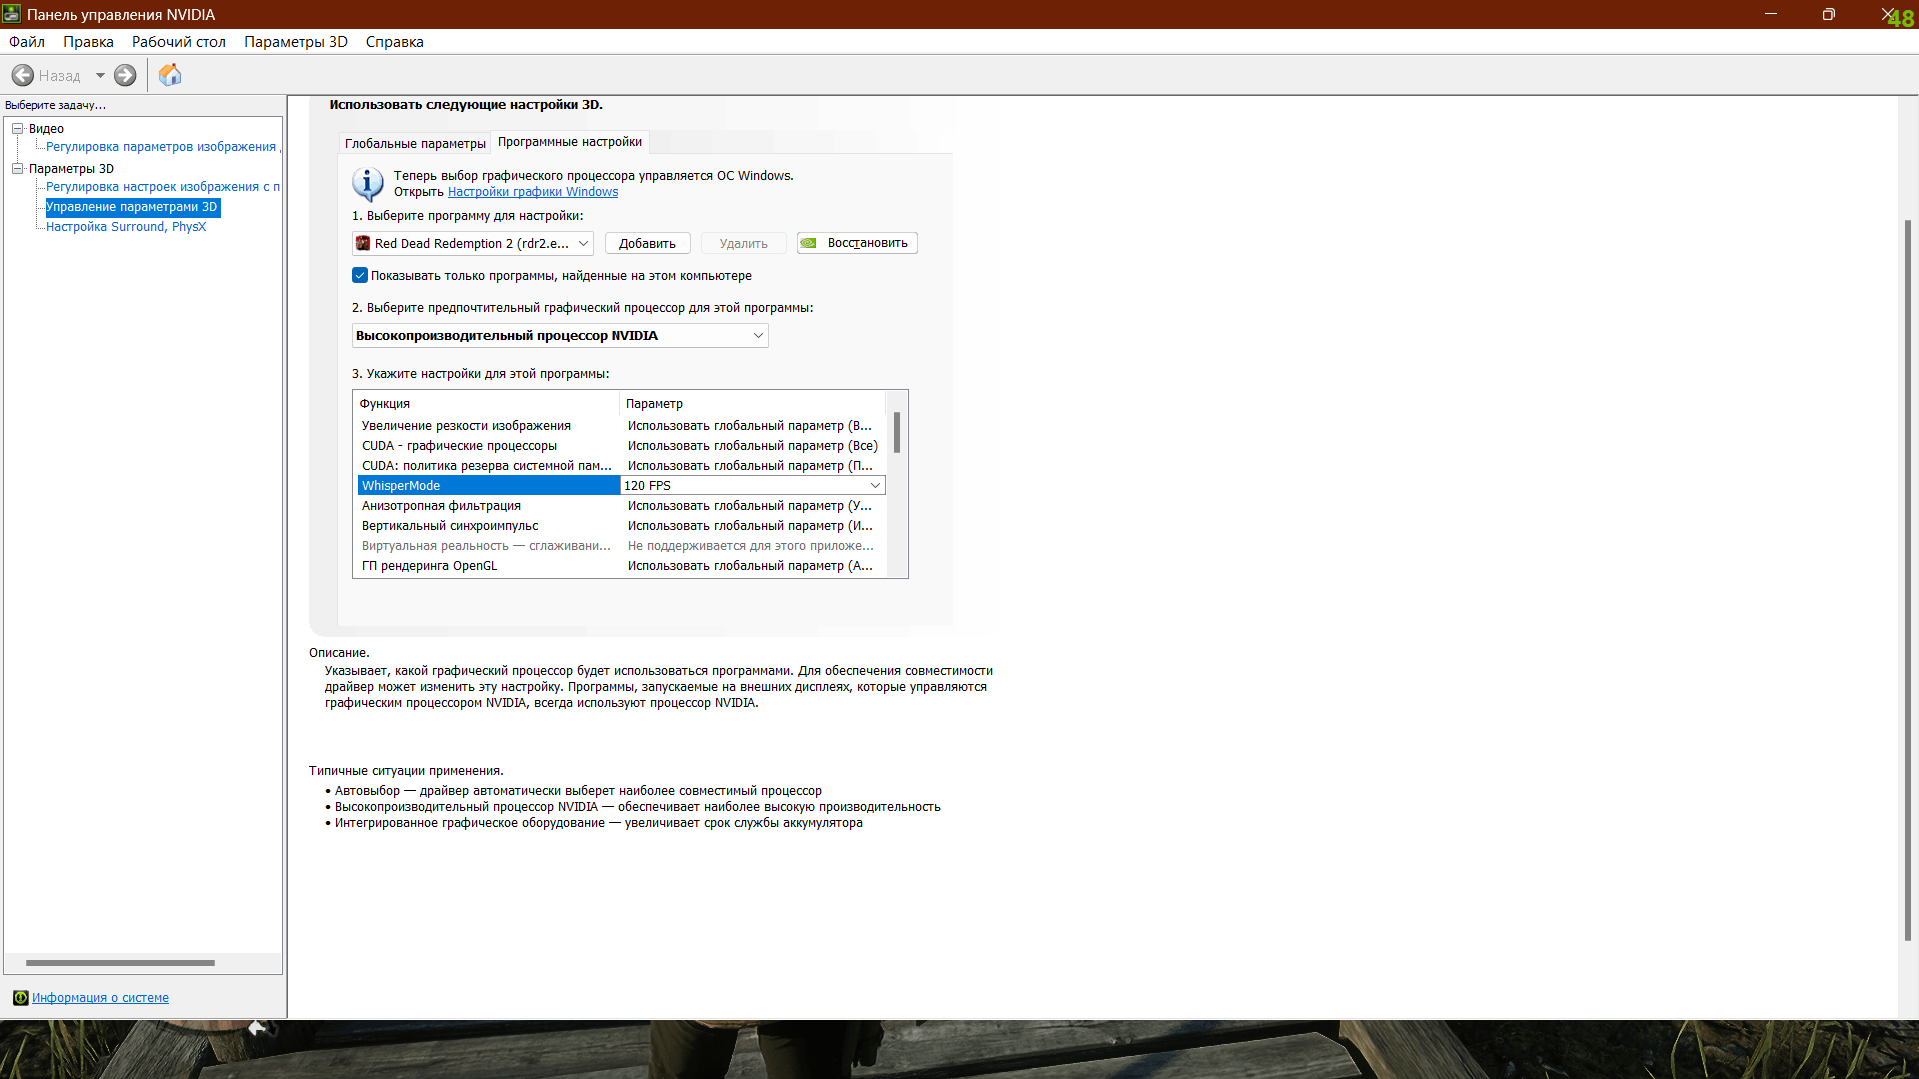Click the Параметр column header
The width and height of the screenshot is (1919, 1079).
tap(753, 403)
